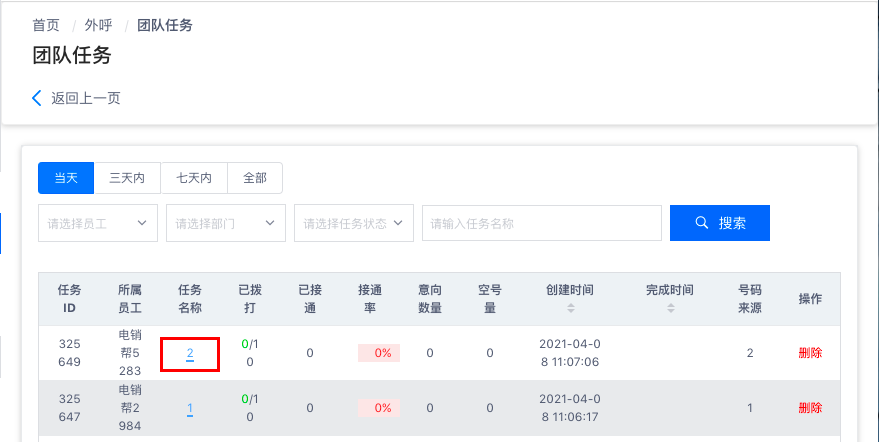Expand the 请选择部门 dropdown

[x=226, y=223]
